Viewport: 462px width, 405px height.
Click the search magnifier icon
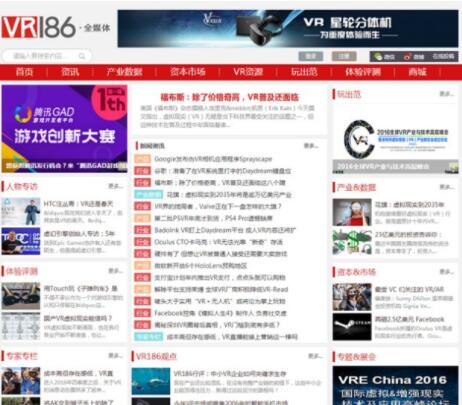coord(82,56)
